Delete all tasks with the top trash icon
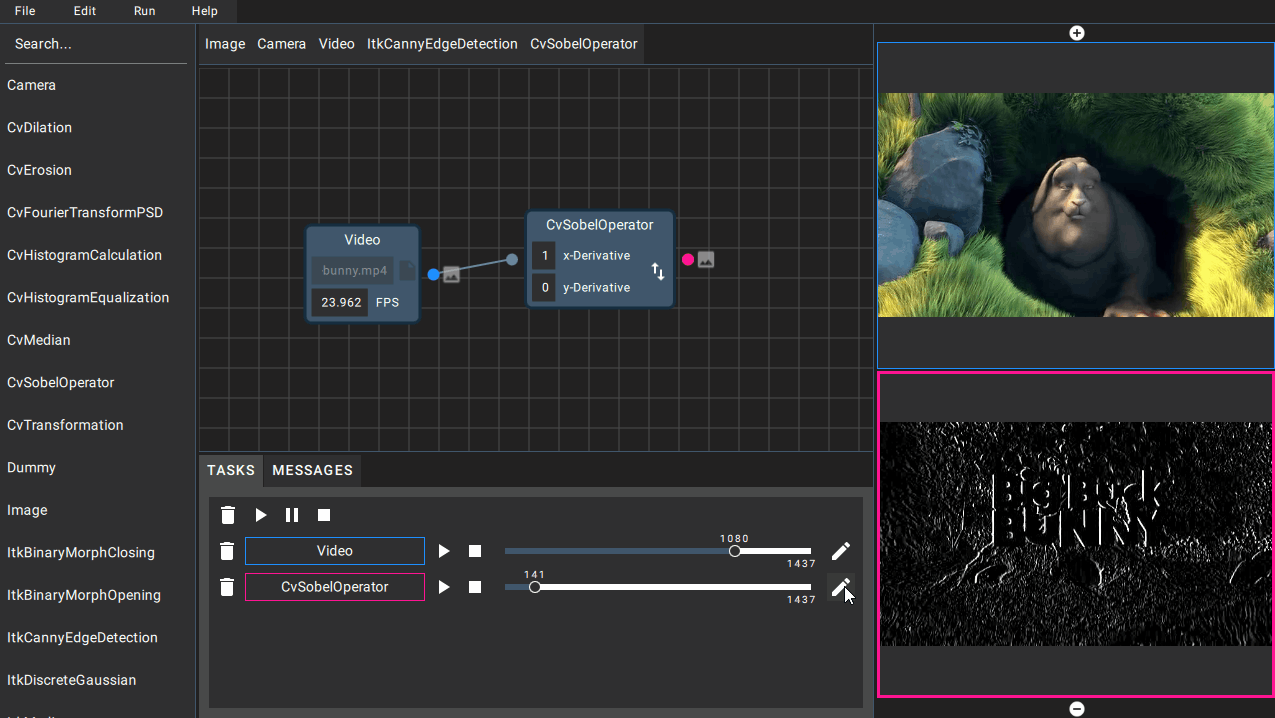 click(228, 515)
